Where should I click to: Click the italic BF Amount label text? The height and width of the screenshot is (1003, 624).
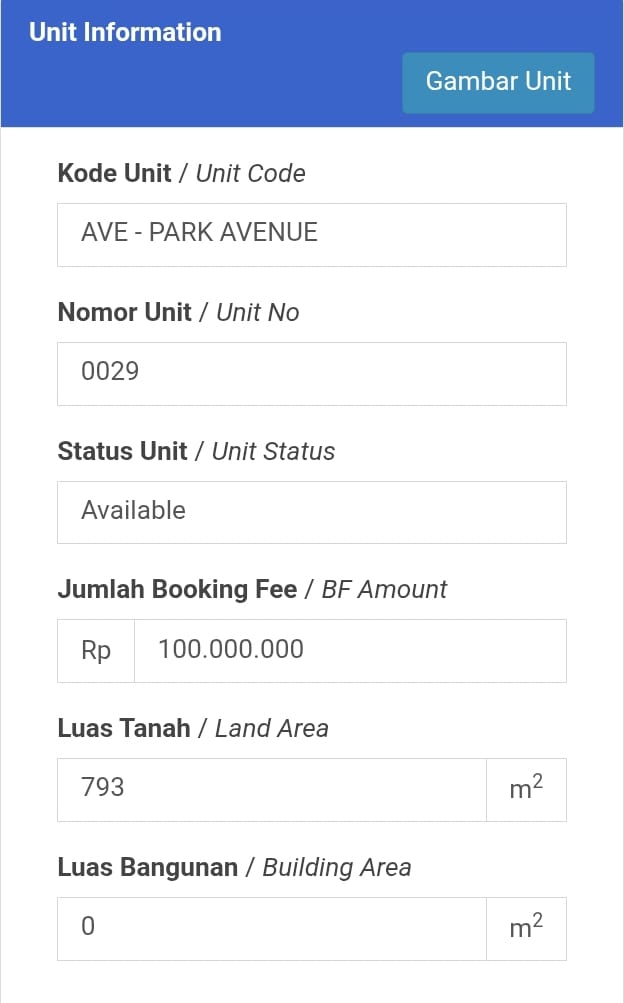click(x=385, y=589)
